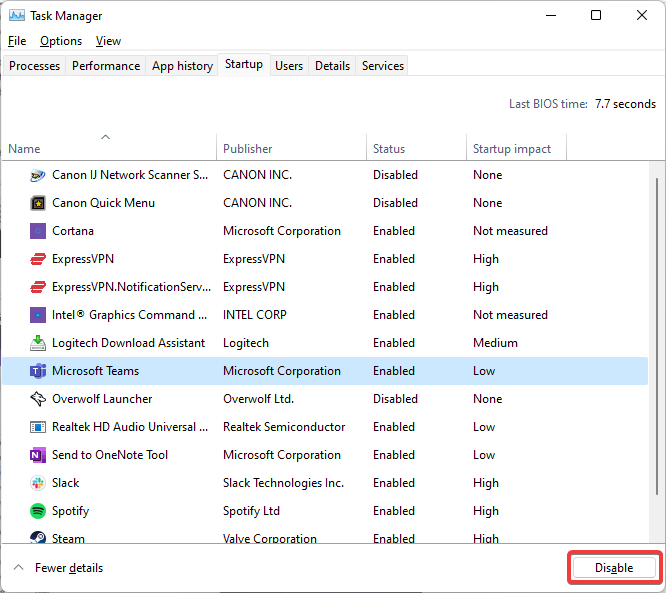Select the Spotify icon in list

(x=38, y=511)
